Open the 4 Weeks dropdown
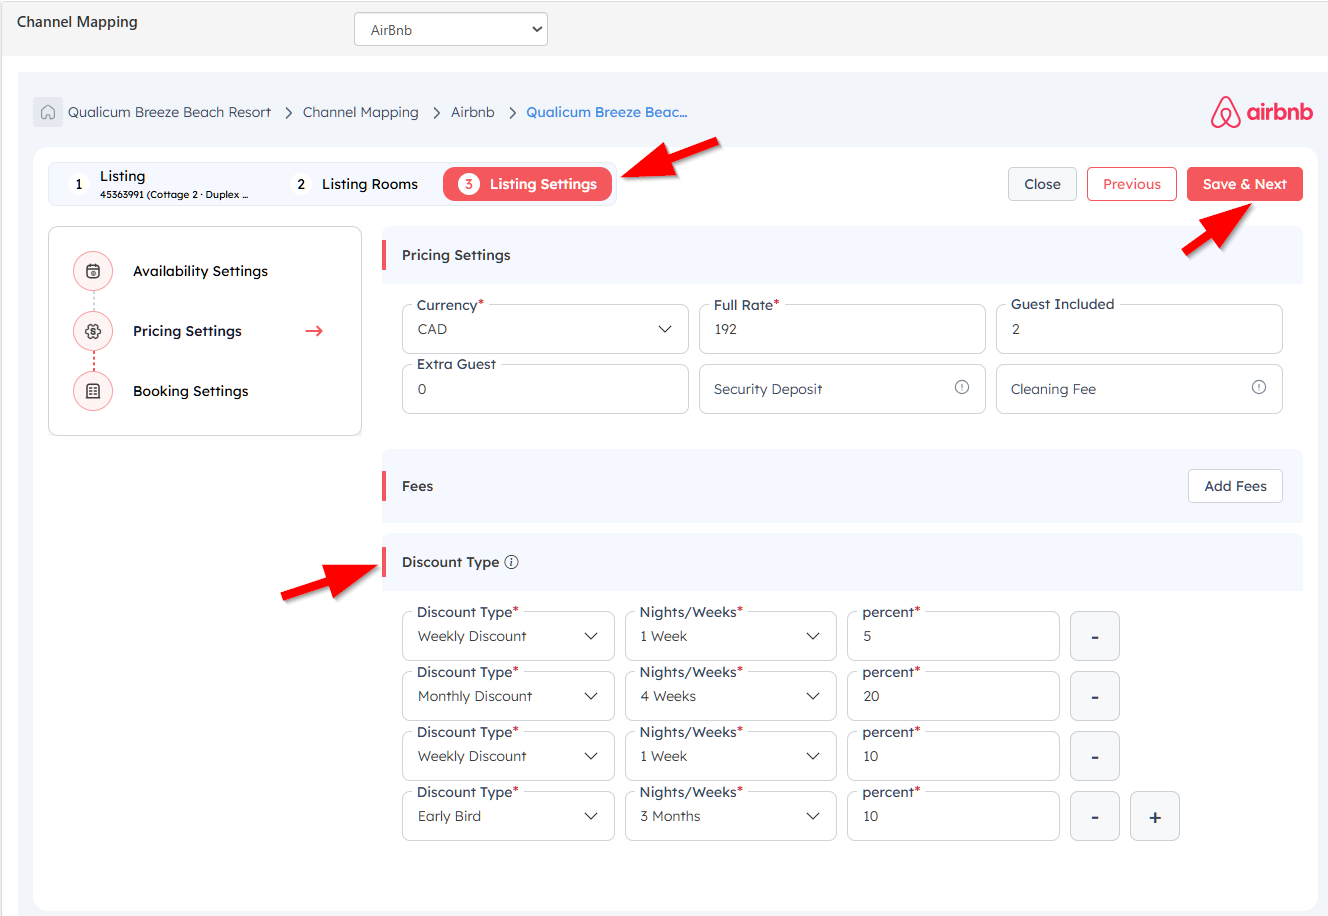The width and height of the screenshot is (1328, 916). (x=731, y=696)
